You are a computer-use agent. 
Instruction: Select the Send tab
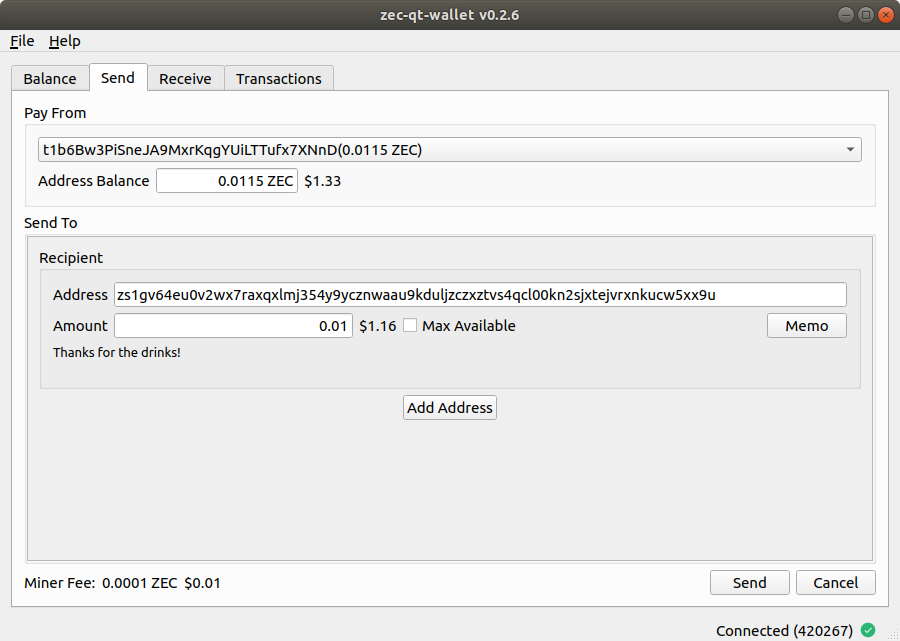pyautogui.click(x=118, y=78)
